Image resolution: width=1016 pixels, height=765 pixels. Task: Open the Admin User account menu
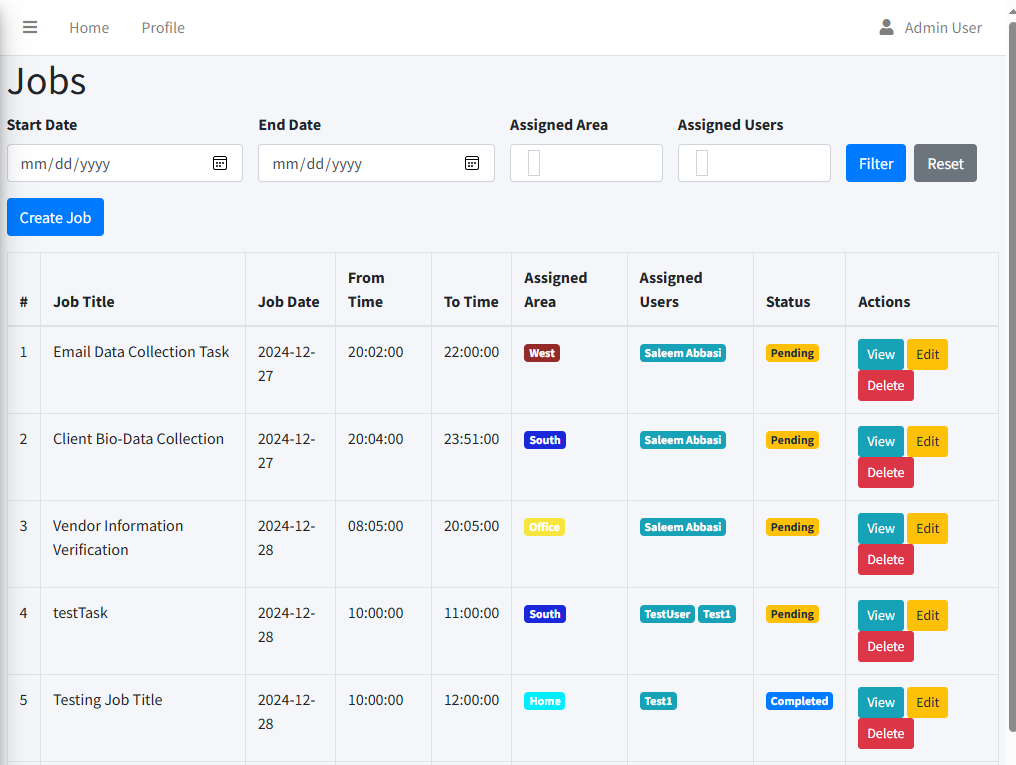pos(930,28)
